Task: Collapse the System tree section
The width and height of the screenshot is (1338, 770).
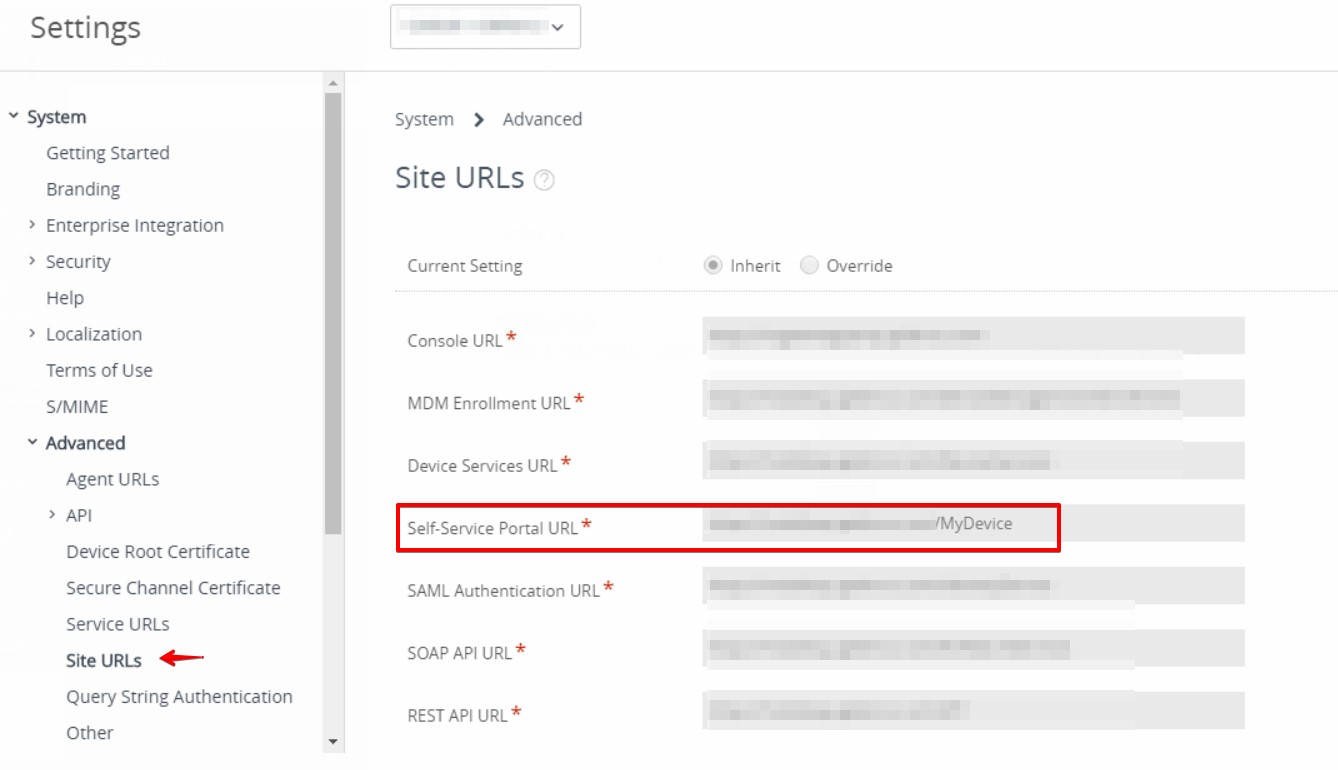Action: 14,117
